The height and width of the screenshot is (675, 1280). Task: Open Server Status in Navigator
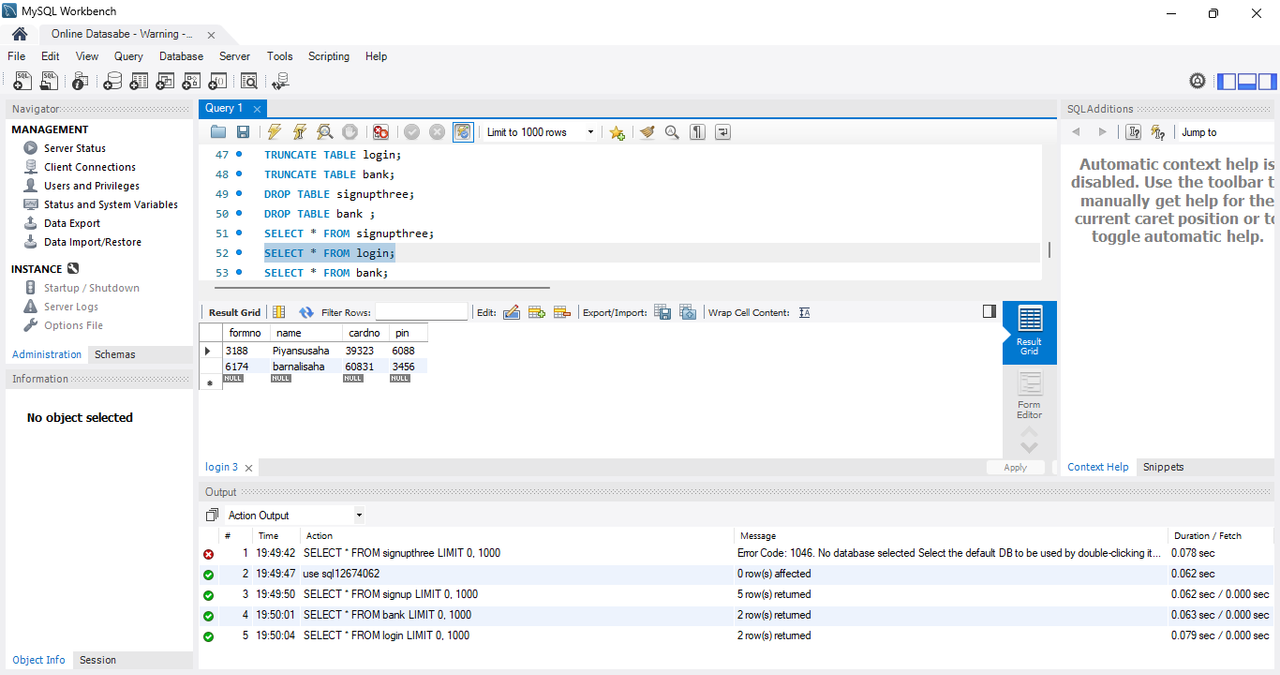coord(75,148)
